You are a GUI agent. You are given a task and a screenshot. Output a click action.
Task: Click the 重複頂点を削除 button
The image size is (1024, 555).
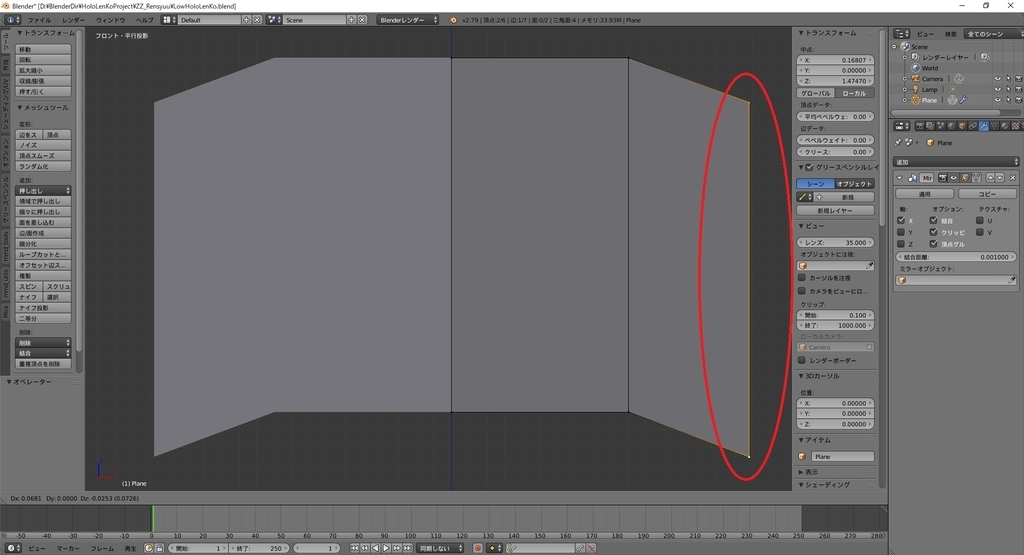43,364
